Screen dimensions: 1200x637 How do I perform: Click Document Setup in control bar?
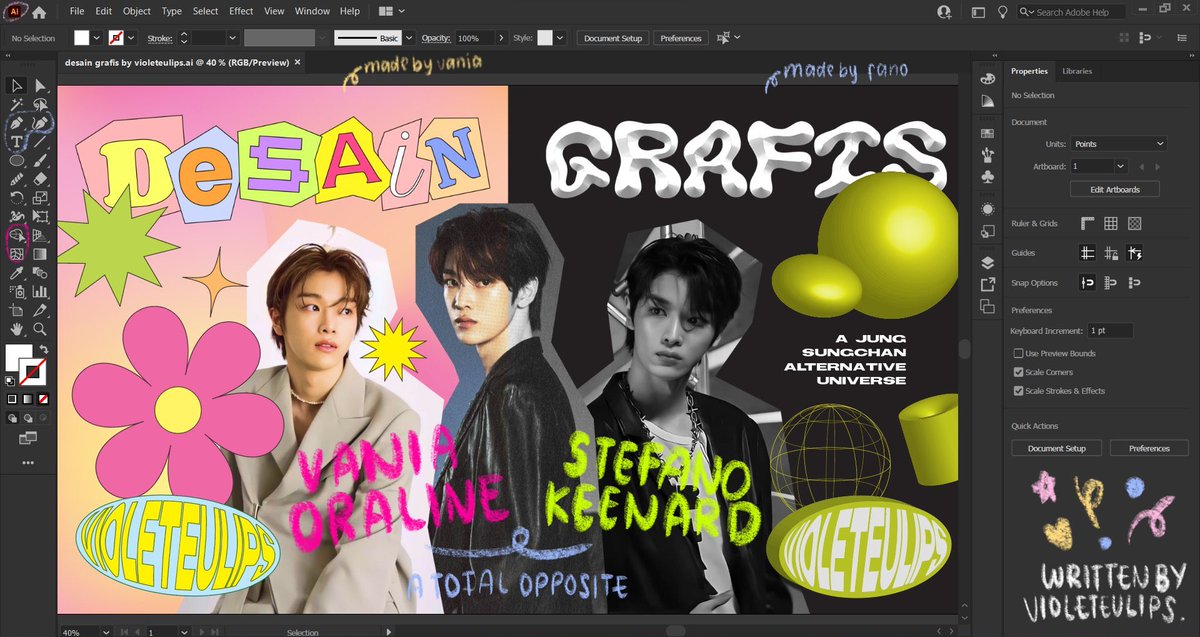(x=613, y=38)
